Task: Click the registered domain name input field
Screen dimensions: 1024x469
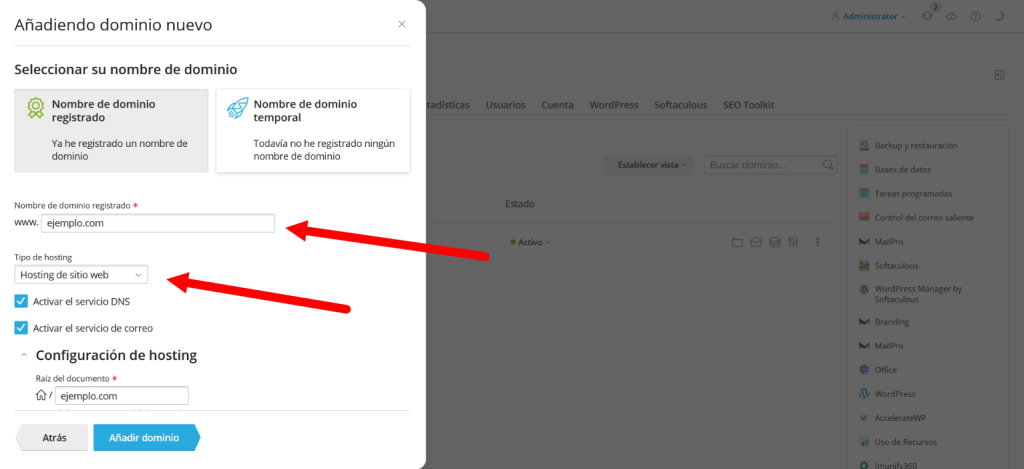Action: click(x=159, y=224)
